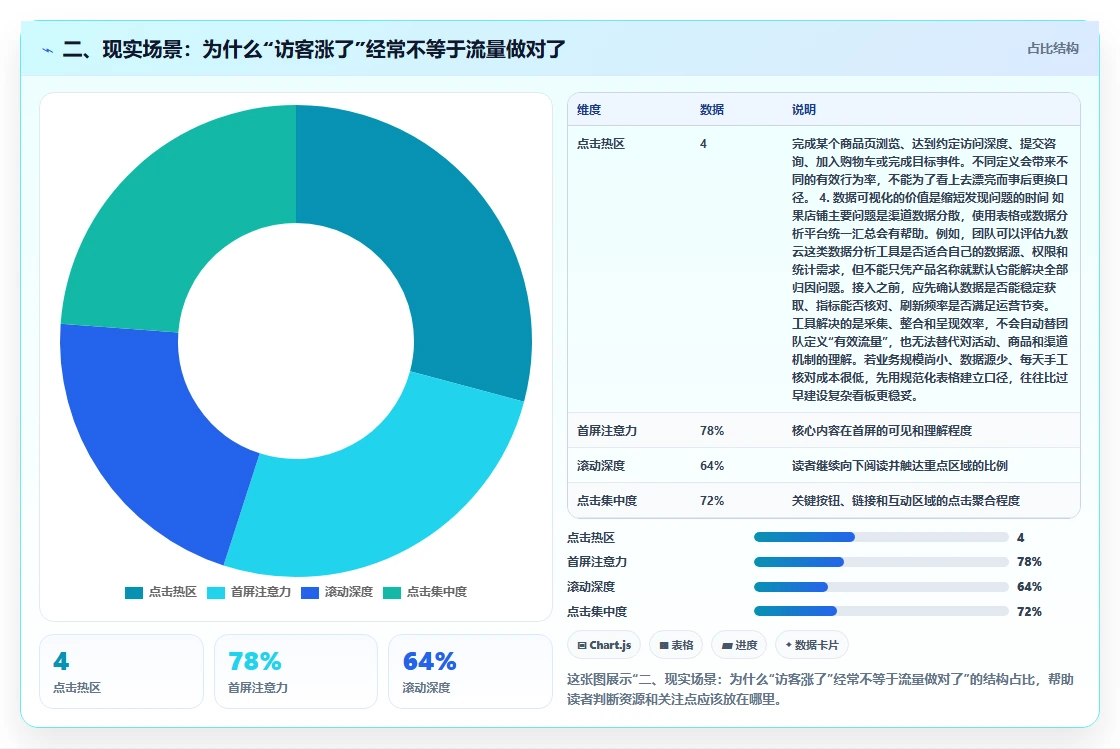Click the 78% cell in the table
This screenshot has height=749, width=1120.
tap(712, 431)
